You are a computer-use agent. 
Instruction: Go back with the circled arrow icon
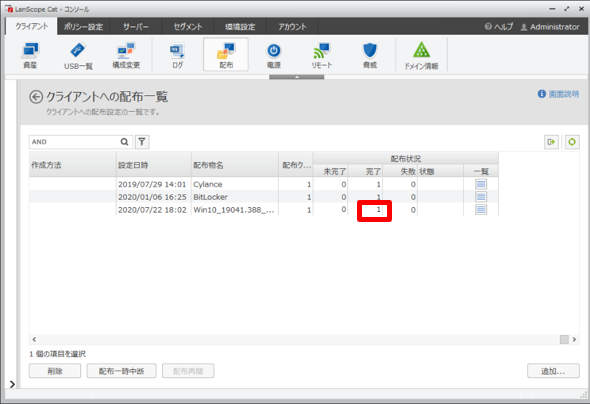pos(36,97)
